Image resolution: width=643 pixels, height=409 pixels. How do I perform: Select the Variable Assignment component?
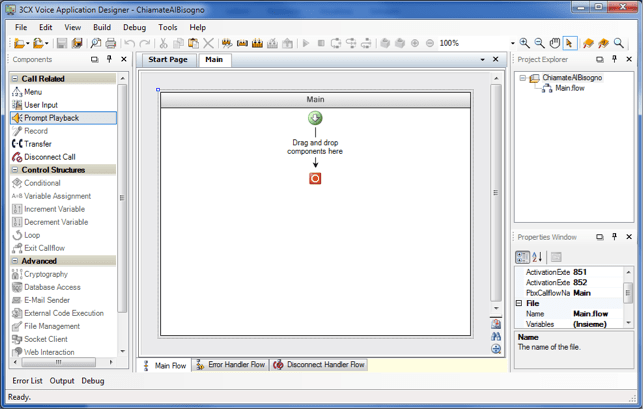[x=51, y=196]
